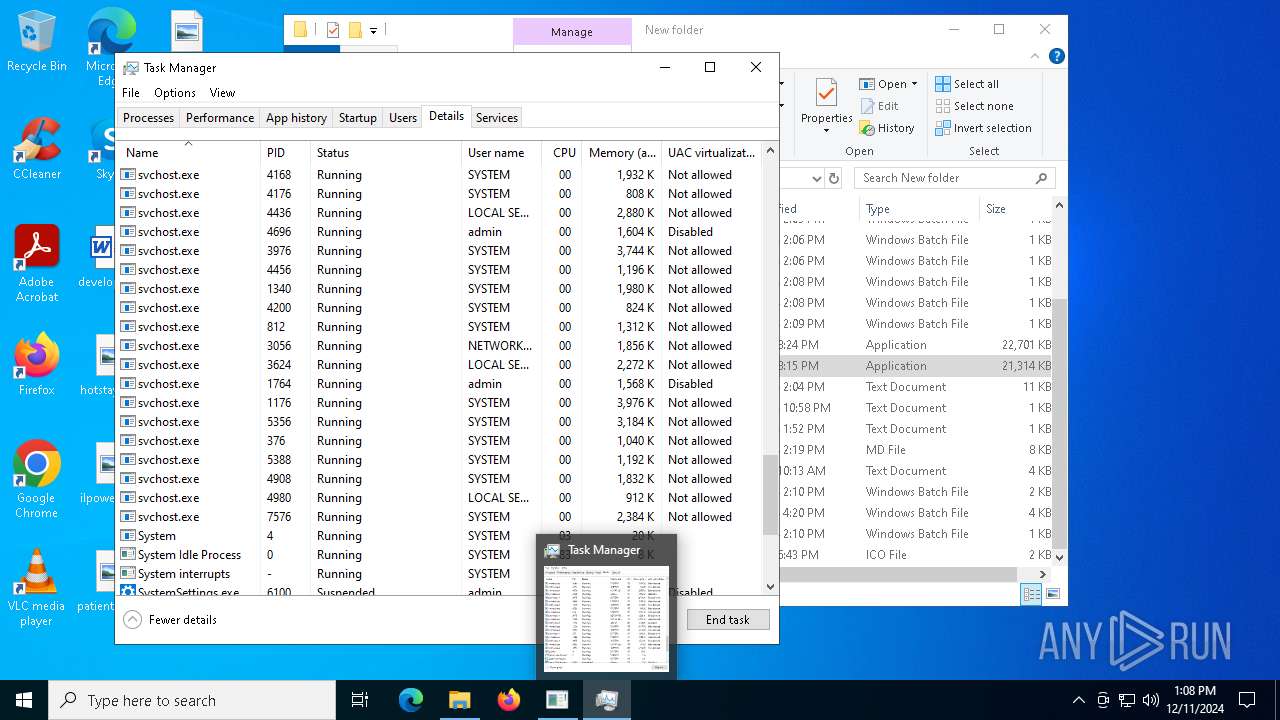Switch to the Users tab
Image resolution: width=1280 pixels, height=720 pixels.
tap(403, 118)
